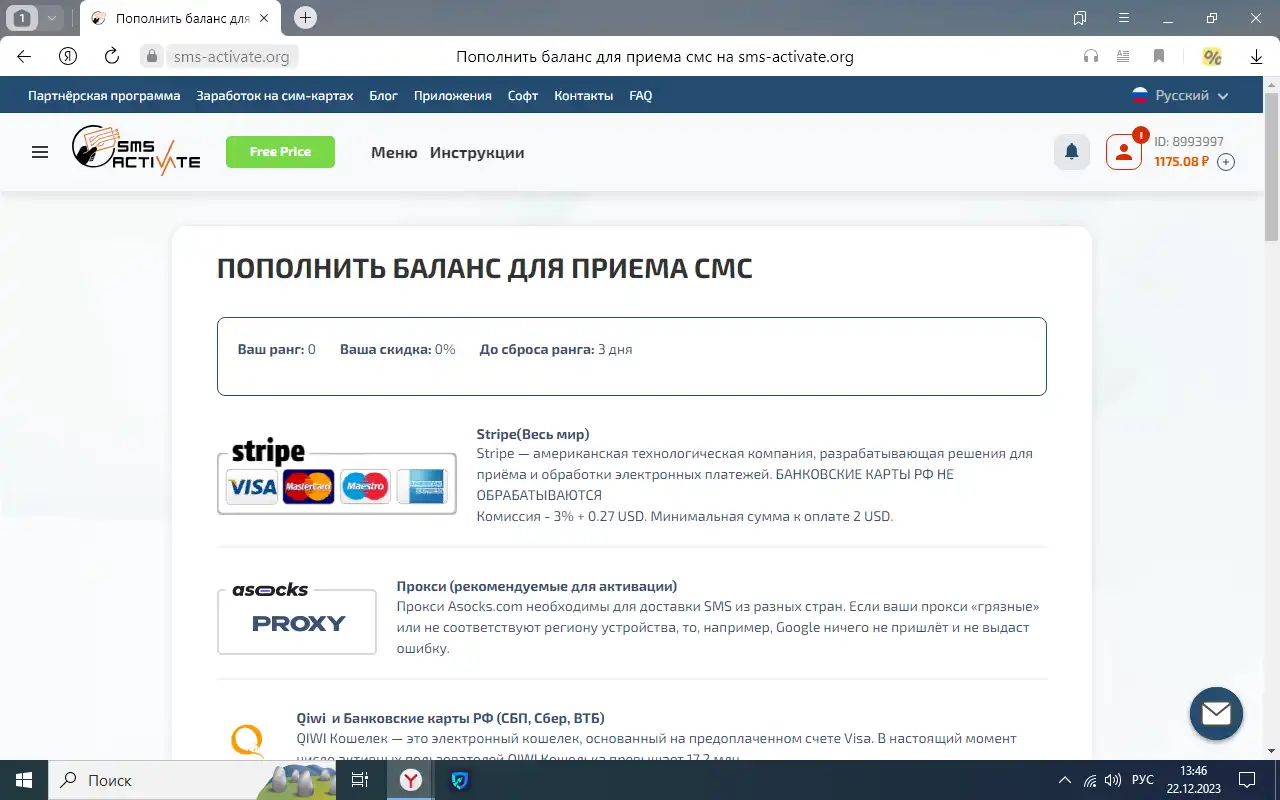Show hidden system tray icons
The width and height of the screenshot is (1280, 800).
coord(1065,780)
